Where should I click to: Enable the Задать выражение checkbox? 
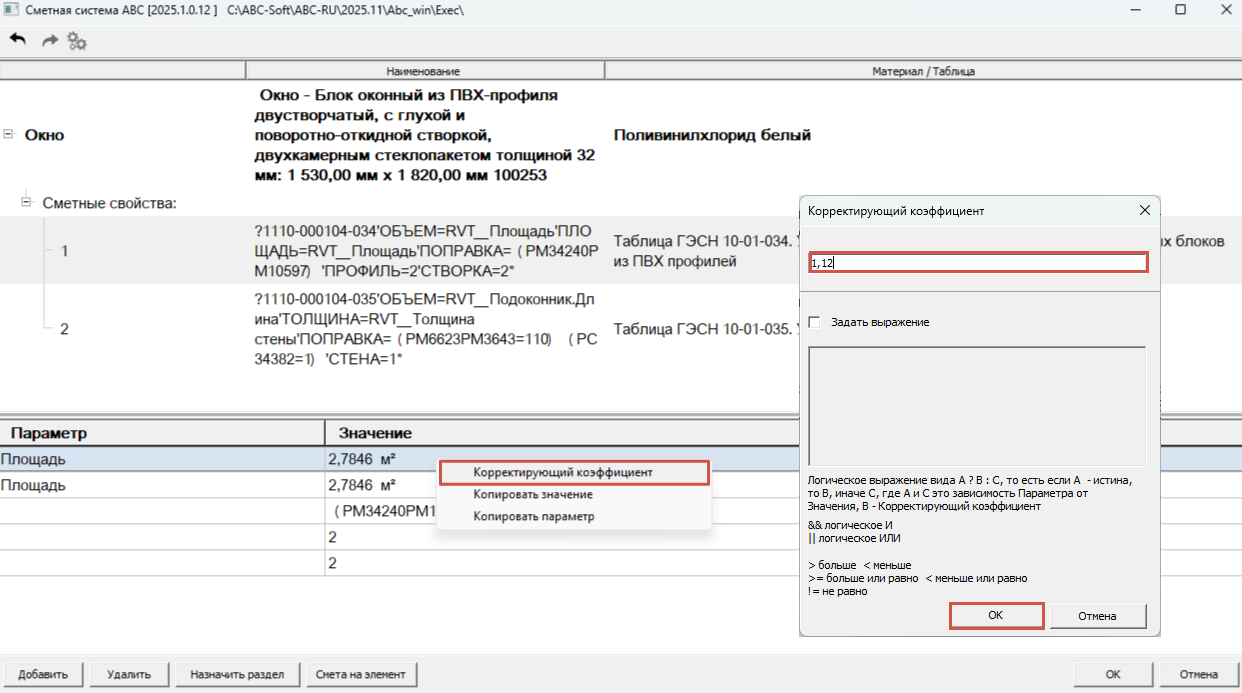tap(814, 322)
